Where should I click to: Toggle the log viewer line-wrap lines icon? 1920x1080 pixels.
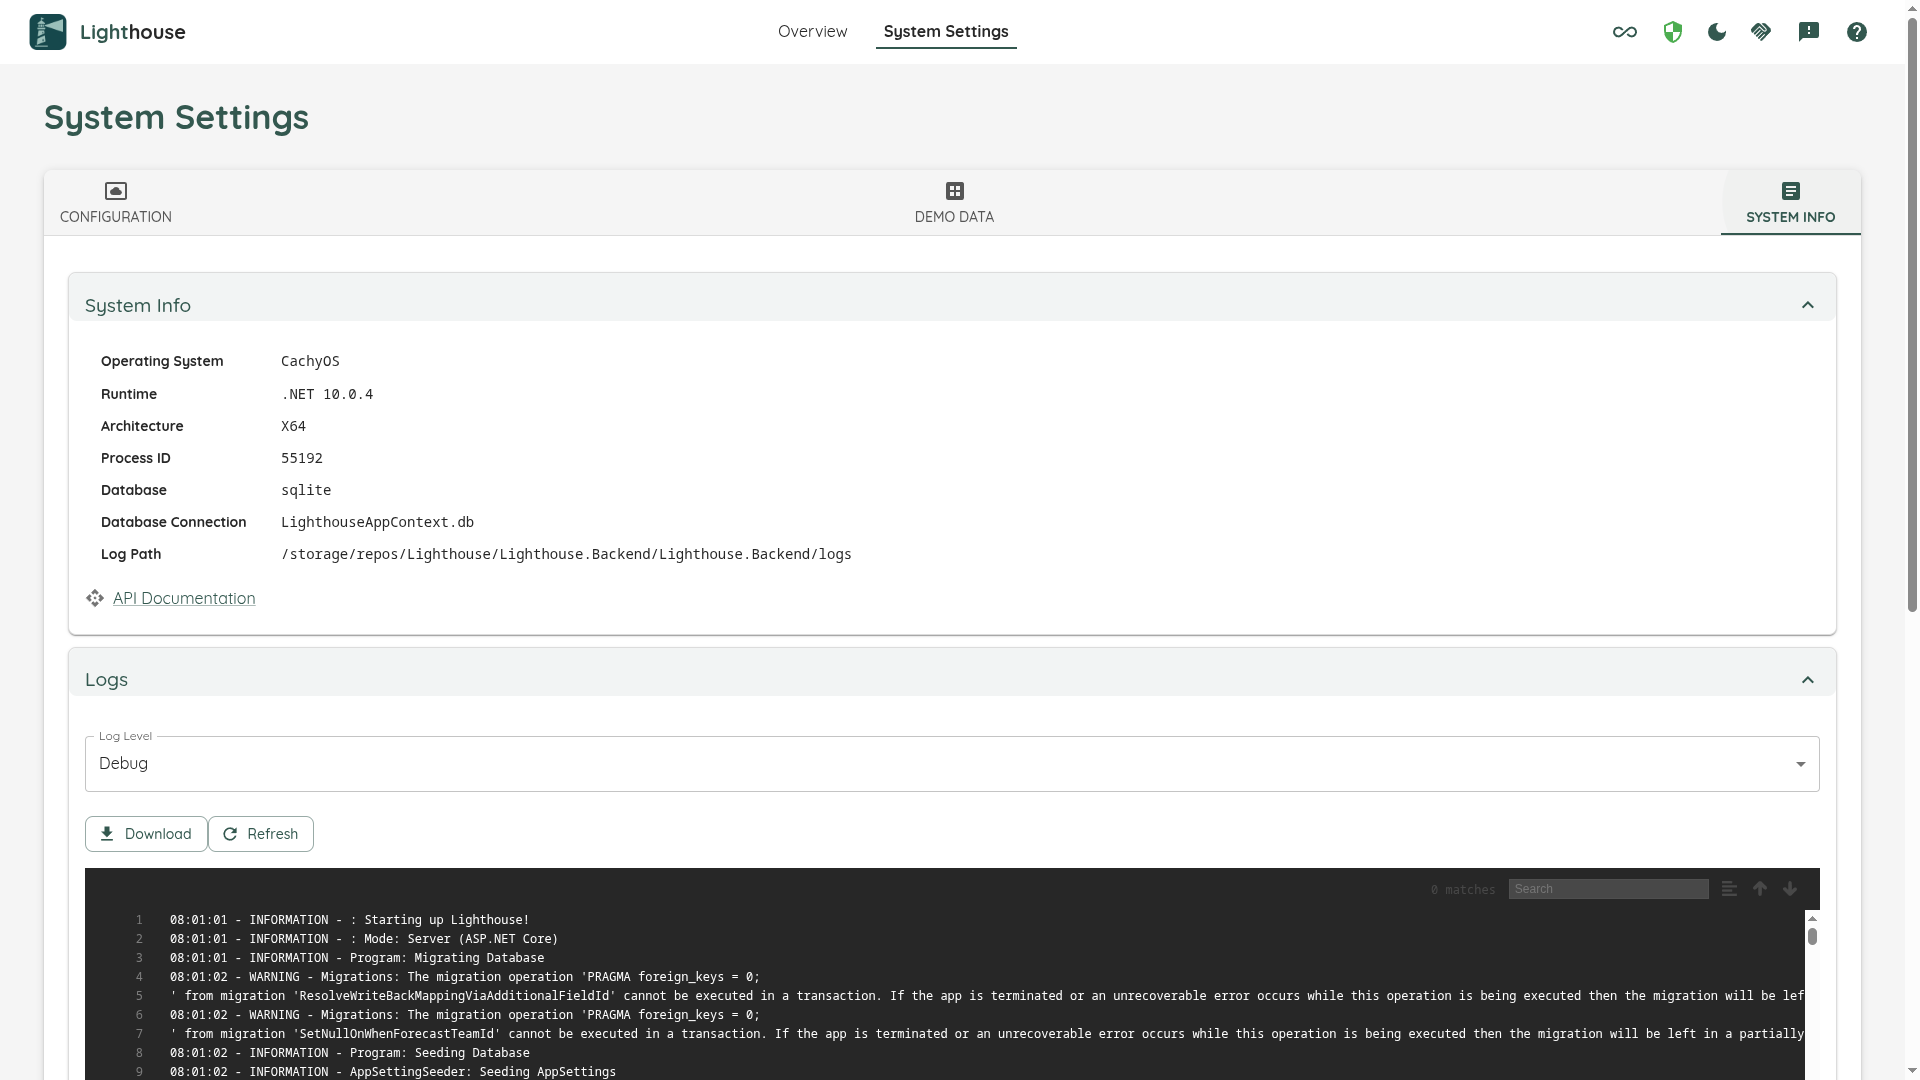tap(1729, 889)
